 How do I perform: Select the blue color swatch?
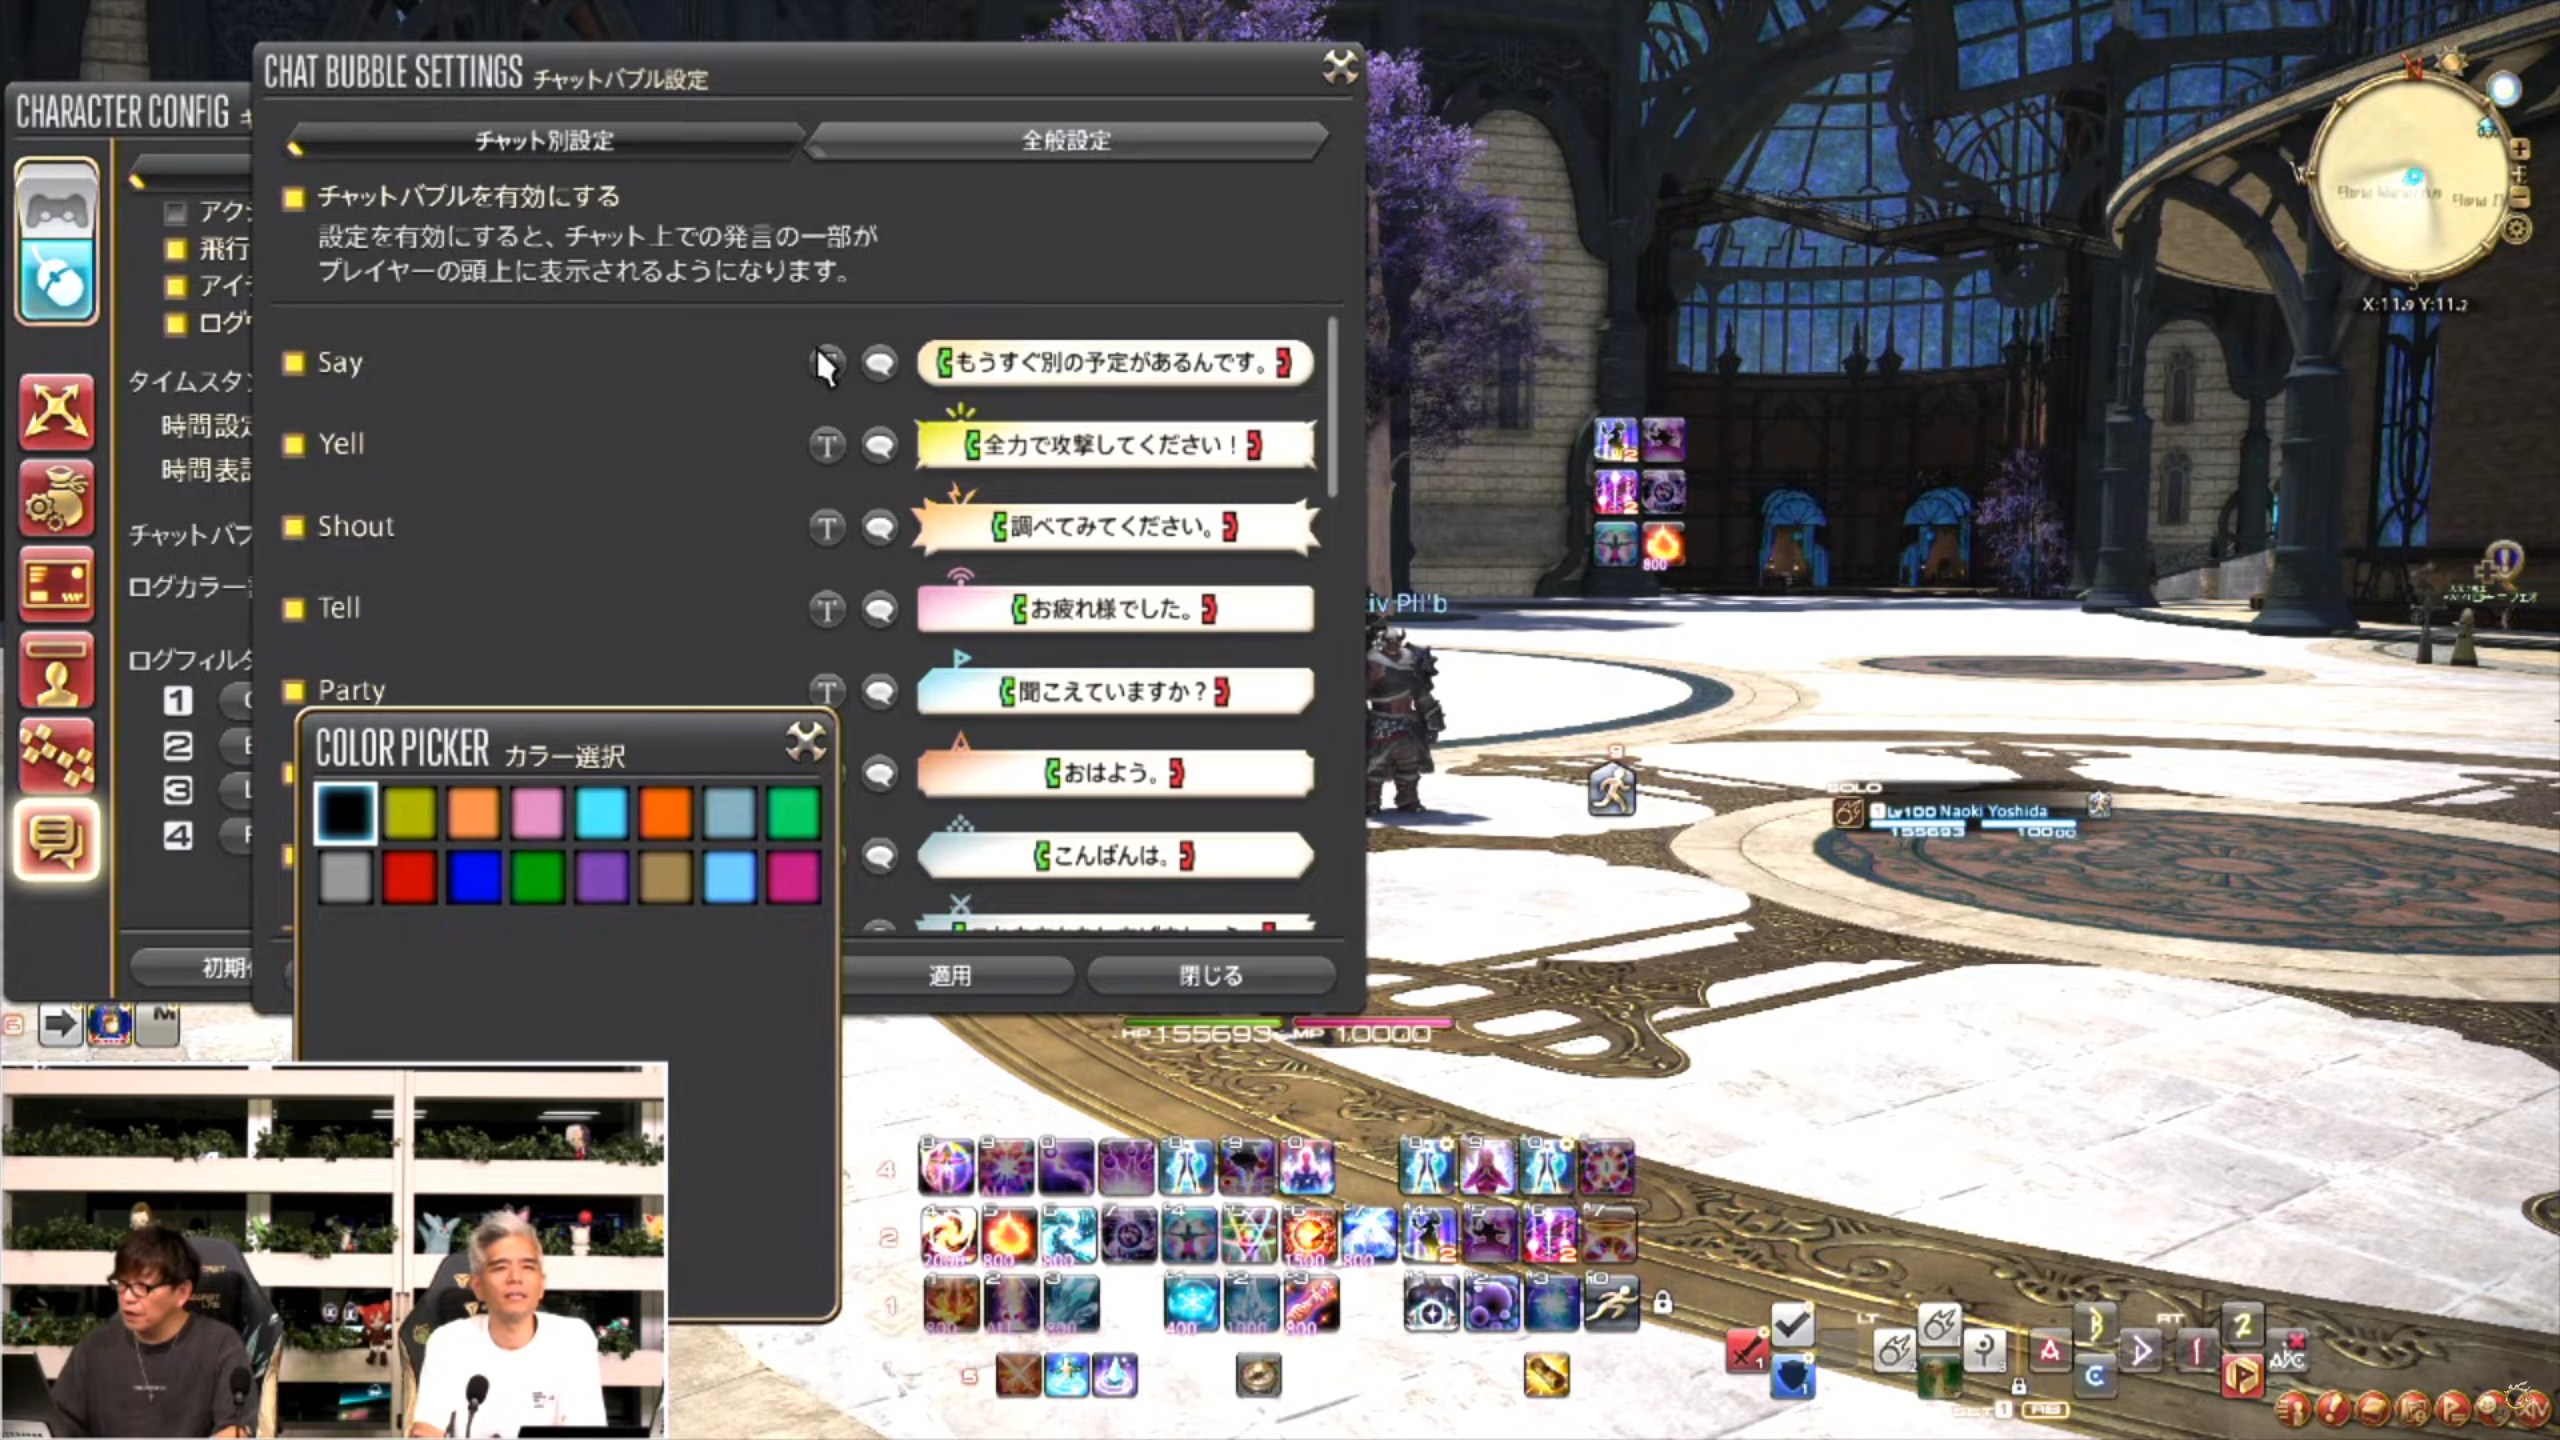click(x=473, y=877)
